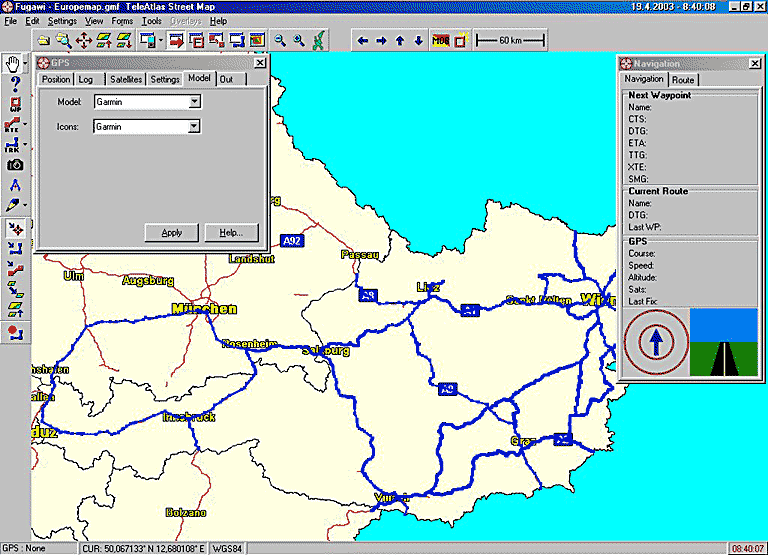Click the four-way move arrows icon
768x555 pixels.
pyautogui.click(x=84, y=41)
